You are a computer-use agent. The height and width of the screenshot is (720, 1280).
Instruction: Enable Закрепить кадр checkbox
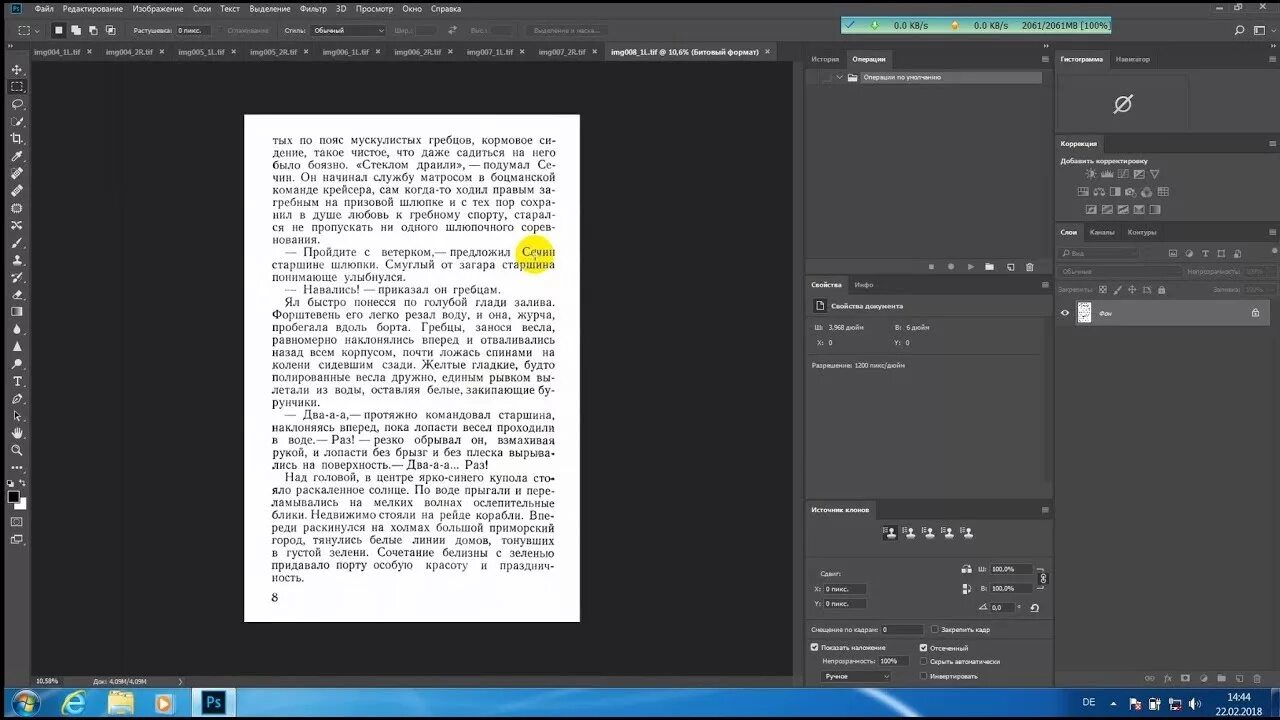[x=935, y=630]
